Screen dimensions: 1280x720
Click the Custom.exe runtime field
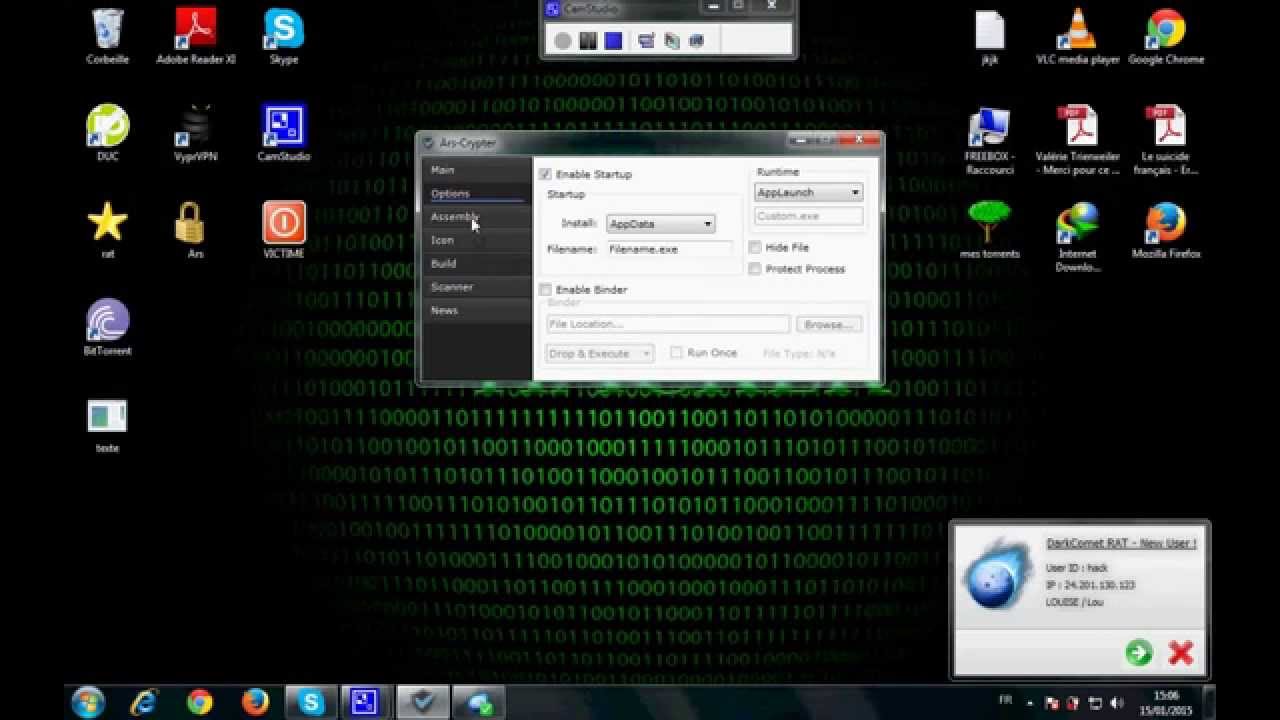808,216
